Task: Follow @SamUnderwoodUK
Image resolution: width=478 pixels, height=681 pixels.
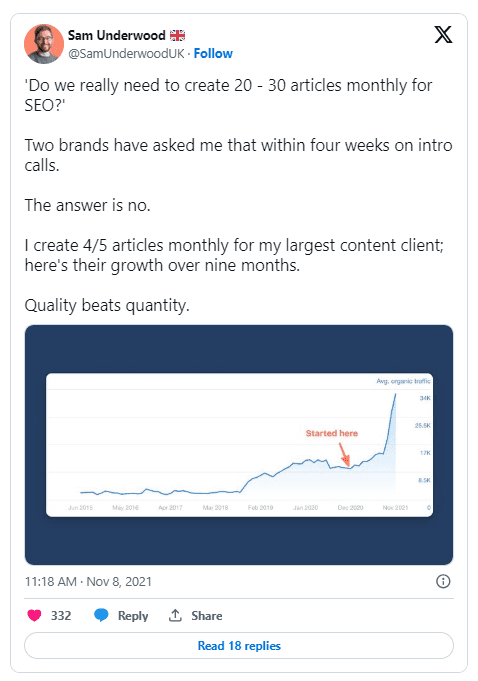Action: 213,53
